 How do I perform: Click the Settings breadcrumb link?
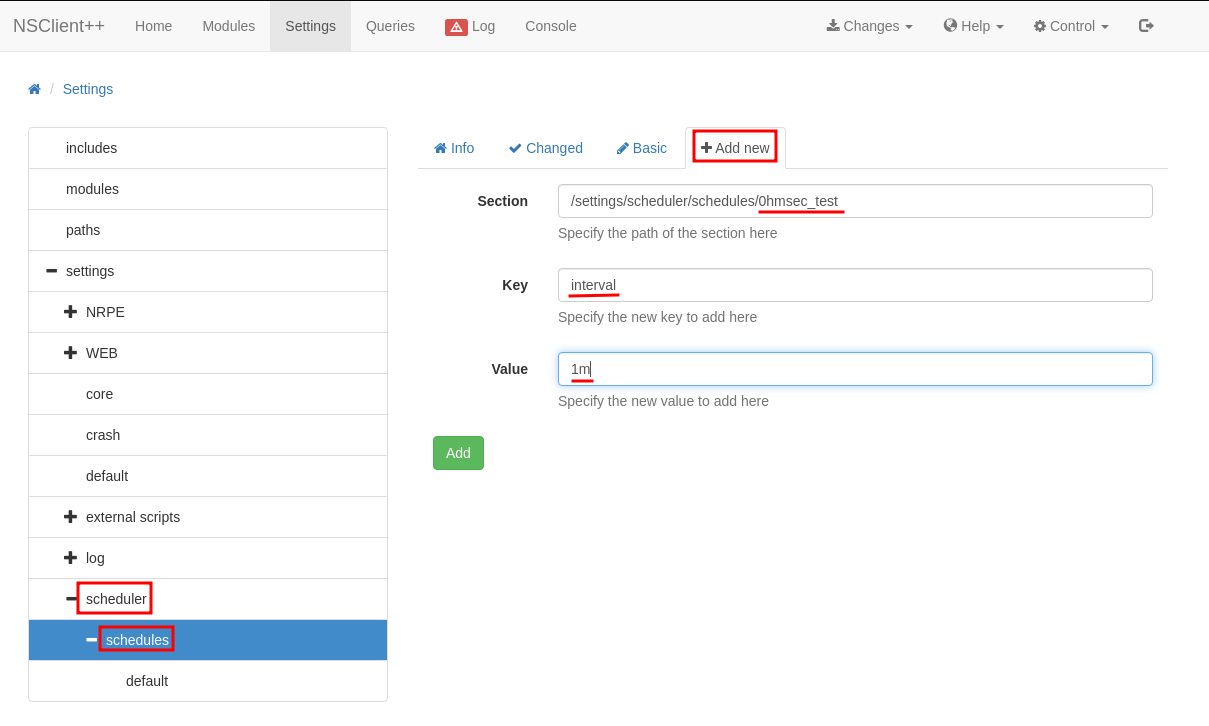click(x=88, y=89)
